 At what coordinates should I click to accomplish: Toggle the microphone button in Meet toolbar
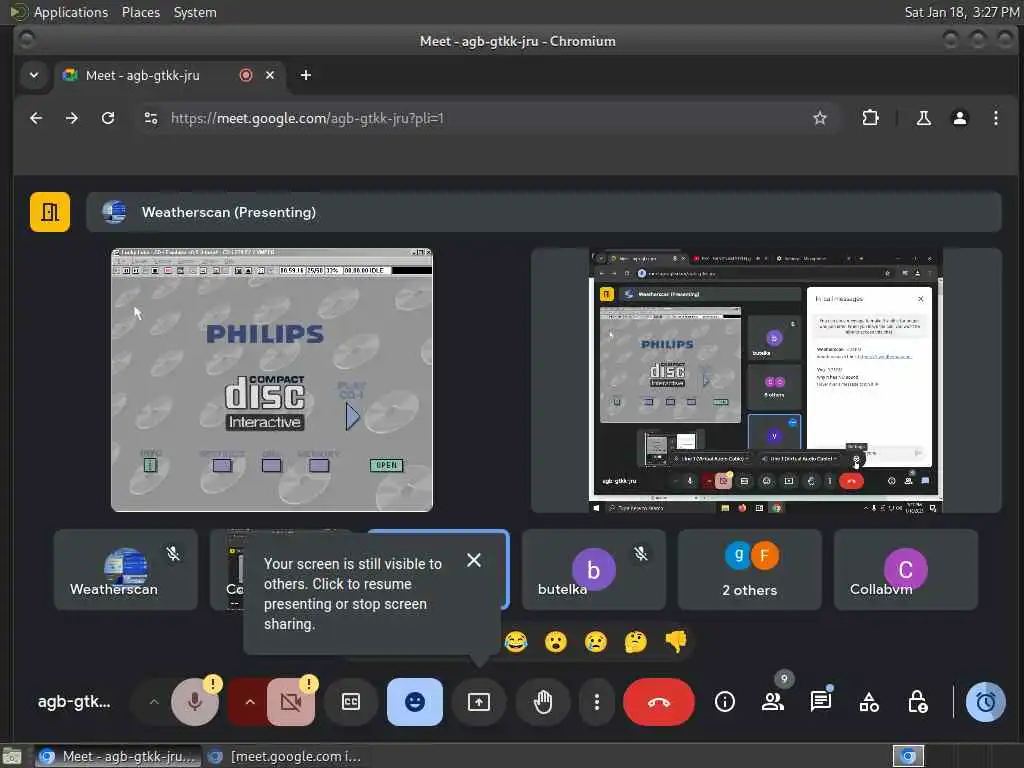click(x=195, y=702)
